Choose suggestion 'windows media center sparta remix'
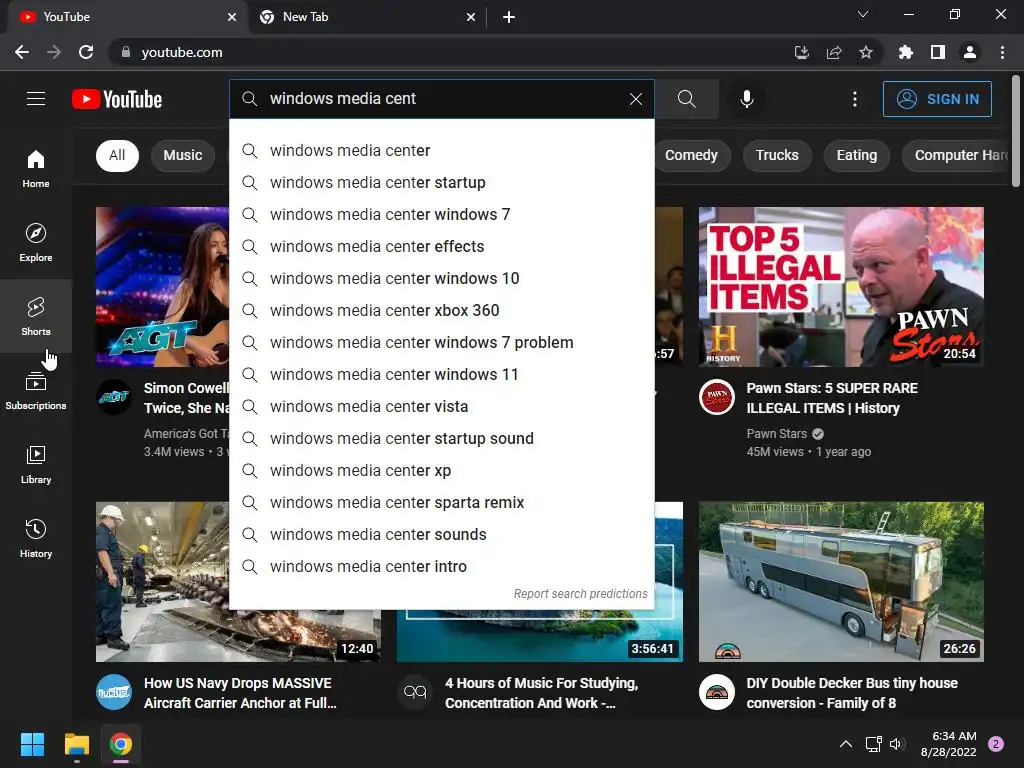1024x768 pixels. point(441,503)
